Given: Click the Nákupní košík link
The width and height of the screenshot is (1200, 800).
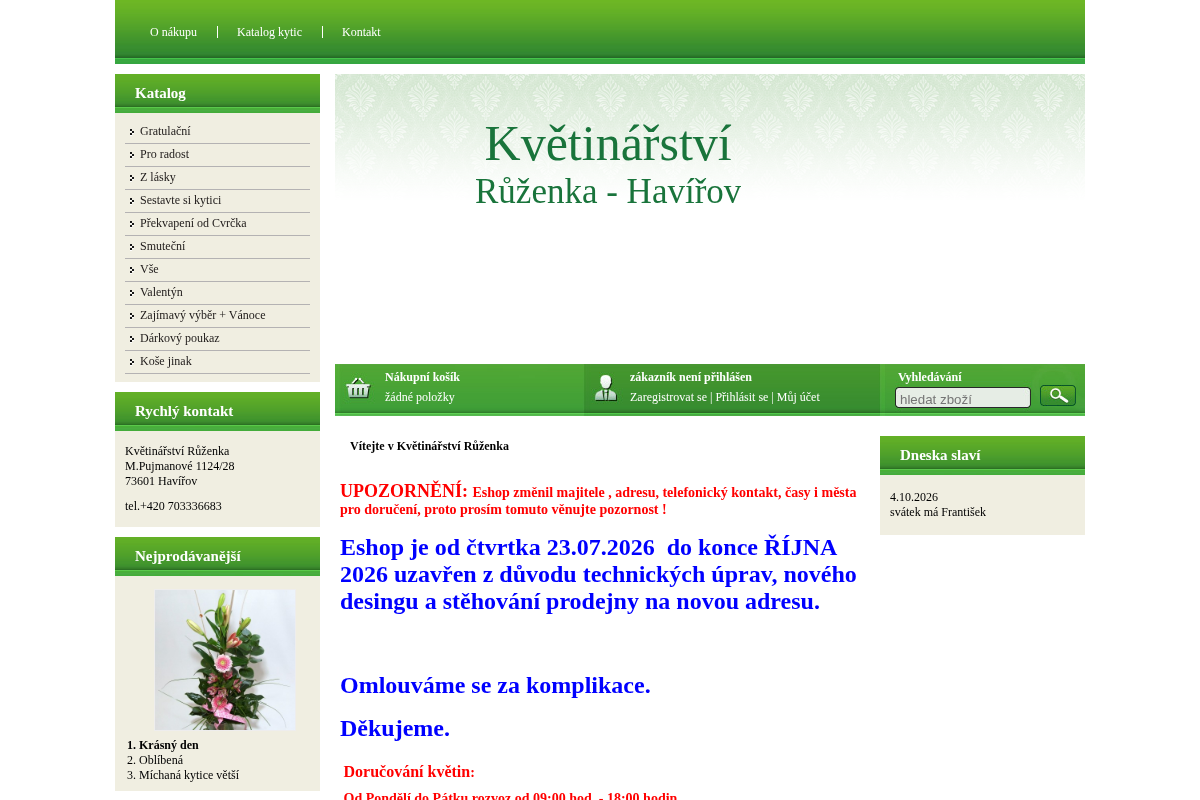Looking at the screenshot, I should (422, 377).
